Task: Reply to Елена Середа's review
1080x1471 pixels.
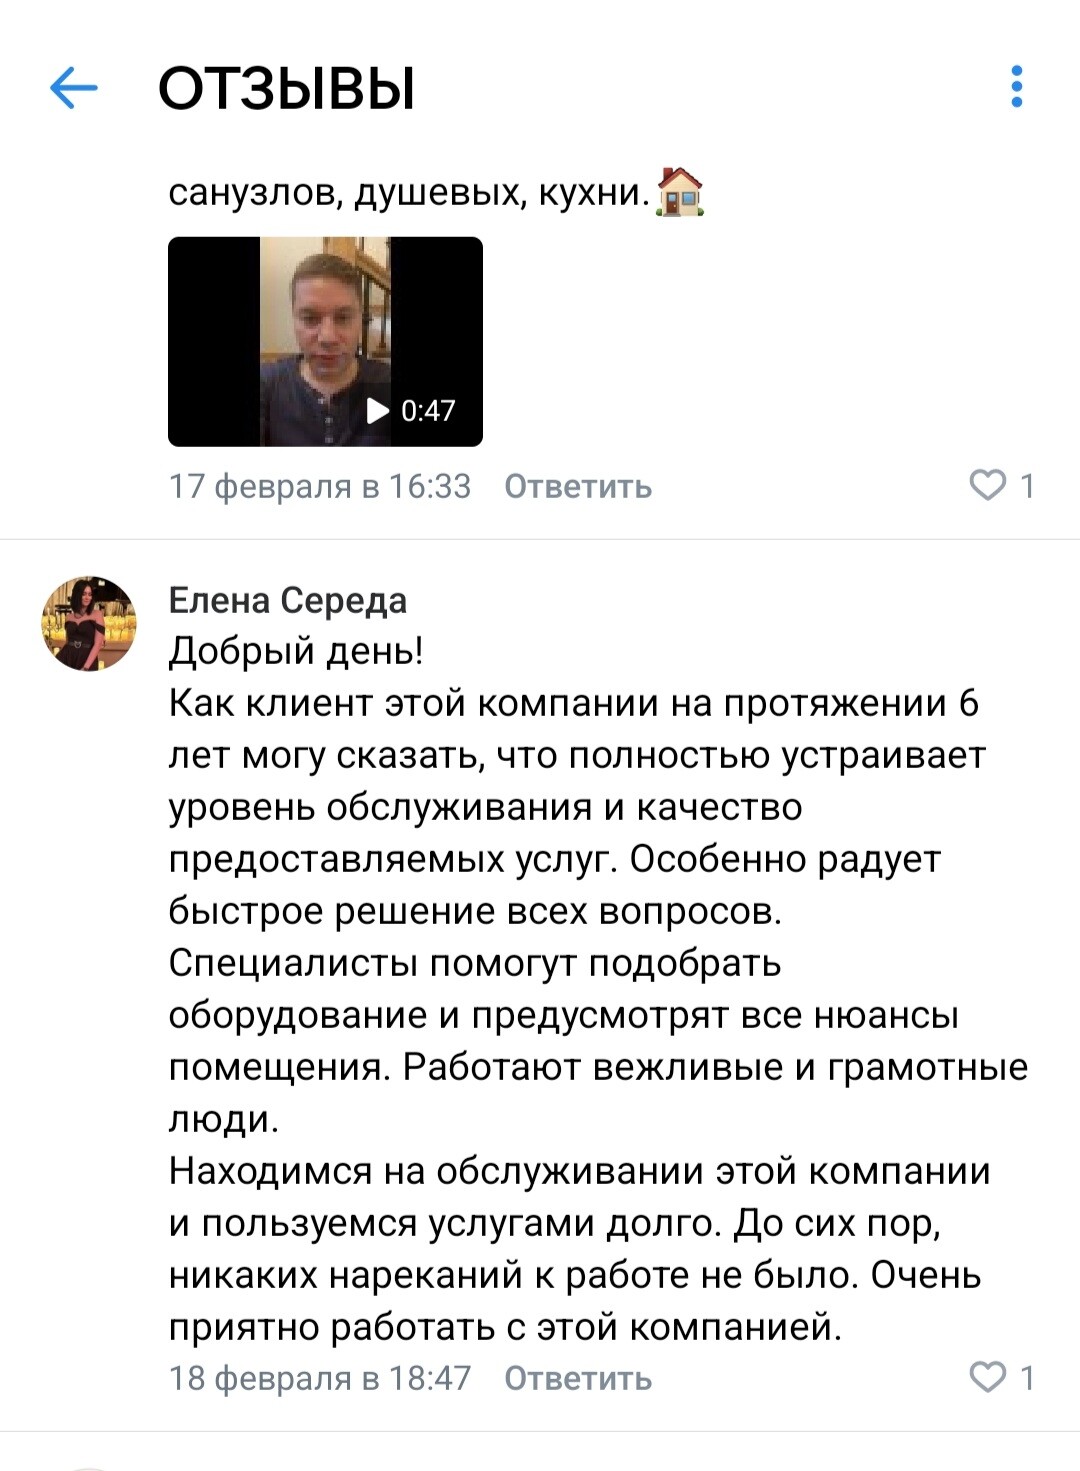Action: click(578, 1378)
